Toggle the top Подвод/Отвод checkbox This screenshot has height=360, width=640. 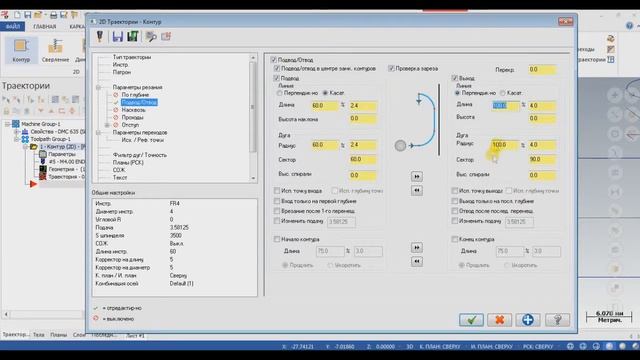[273, 60]
